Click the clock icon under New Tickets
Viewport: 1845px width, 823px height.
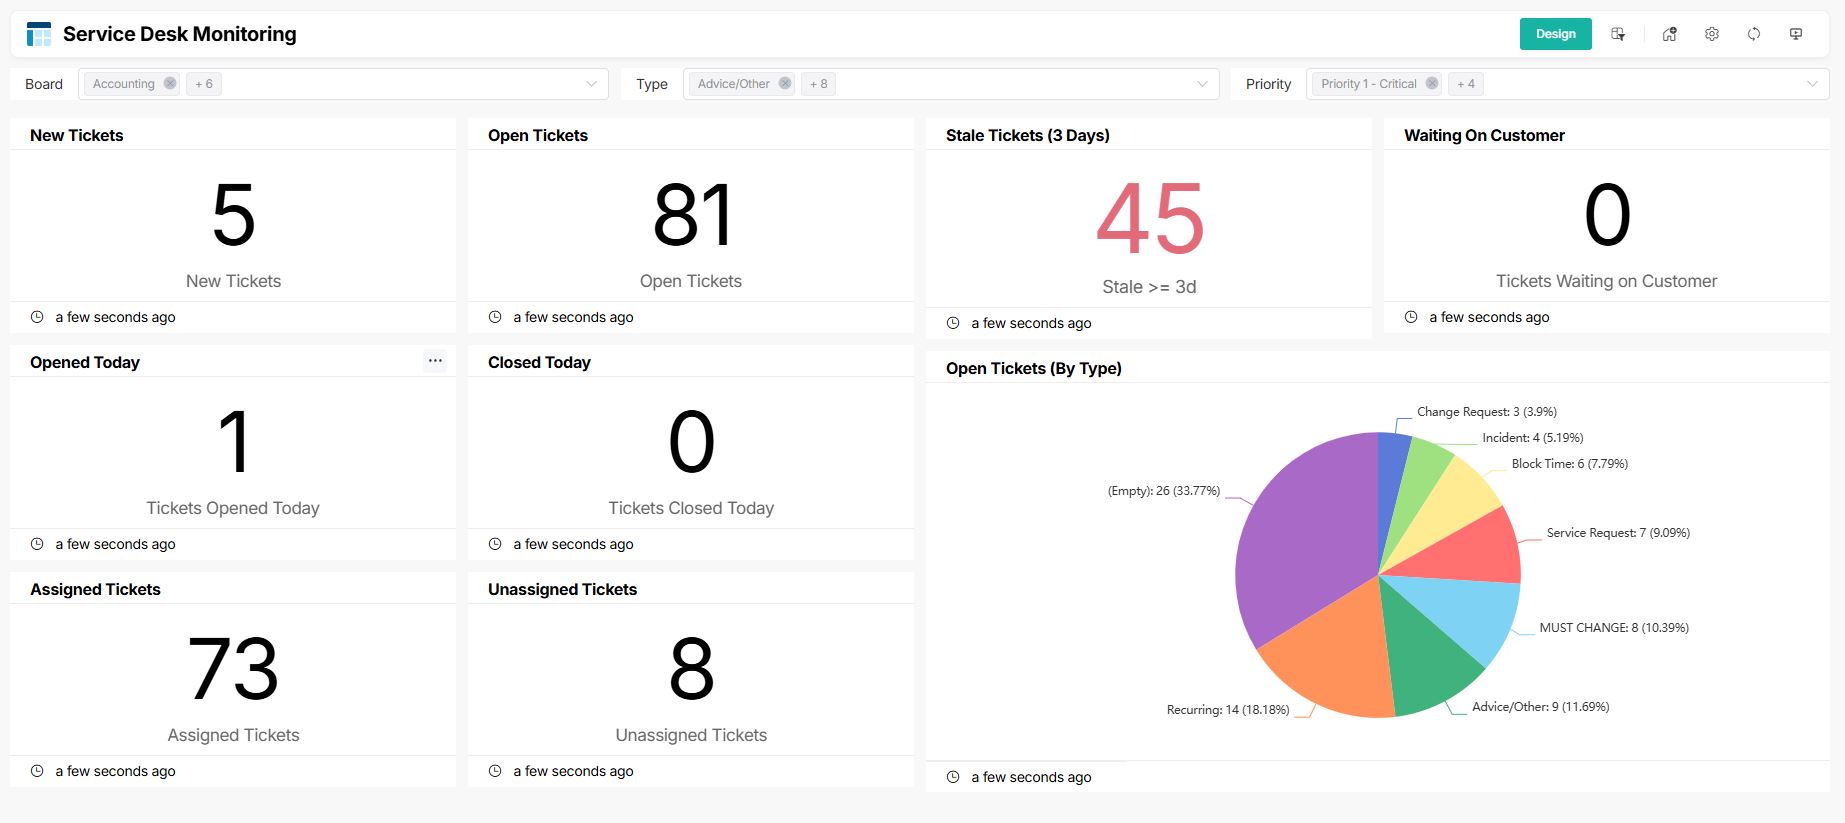point(37,317)
